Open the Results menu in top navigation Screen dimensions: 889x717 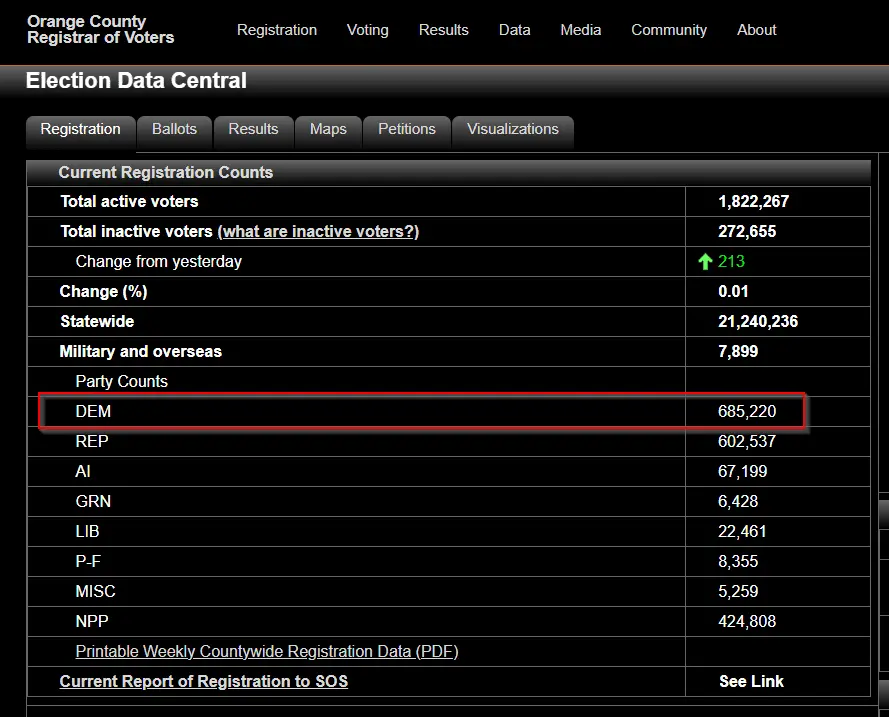pos(443,30)
